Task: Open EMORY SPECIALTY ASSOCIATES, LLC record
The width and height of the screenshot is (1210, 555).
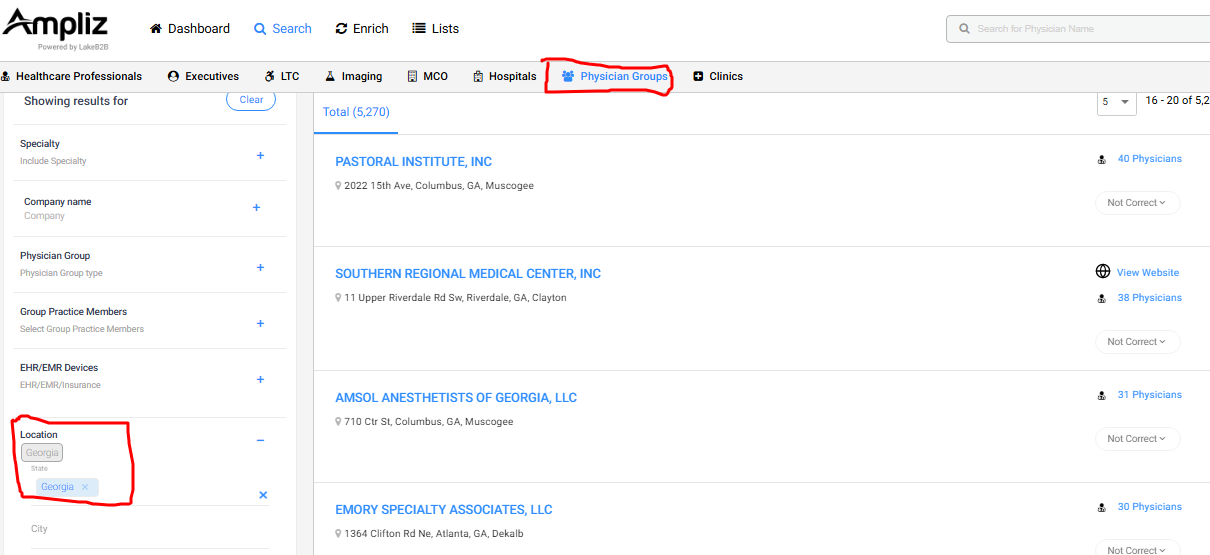Action: pyautogui.click(x=444, y=510)
